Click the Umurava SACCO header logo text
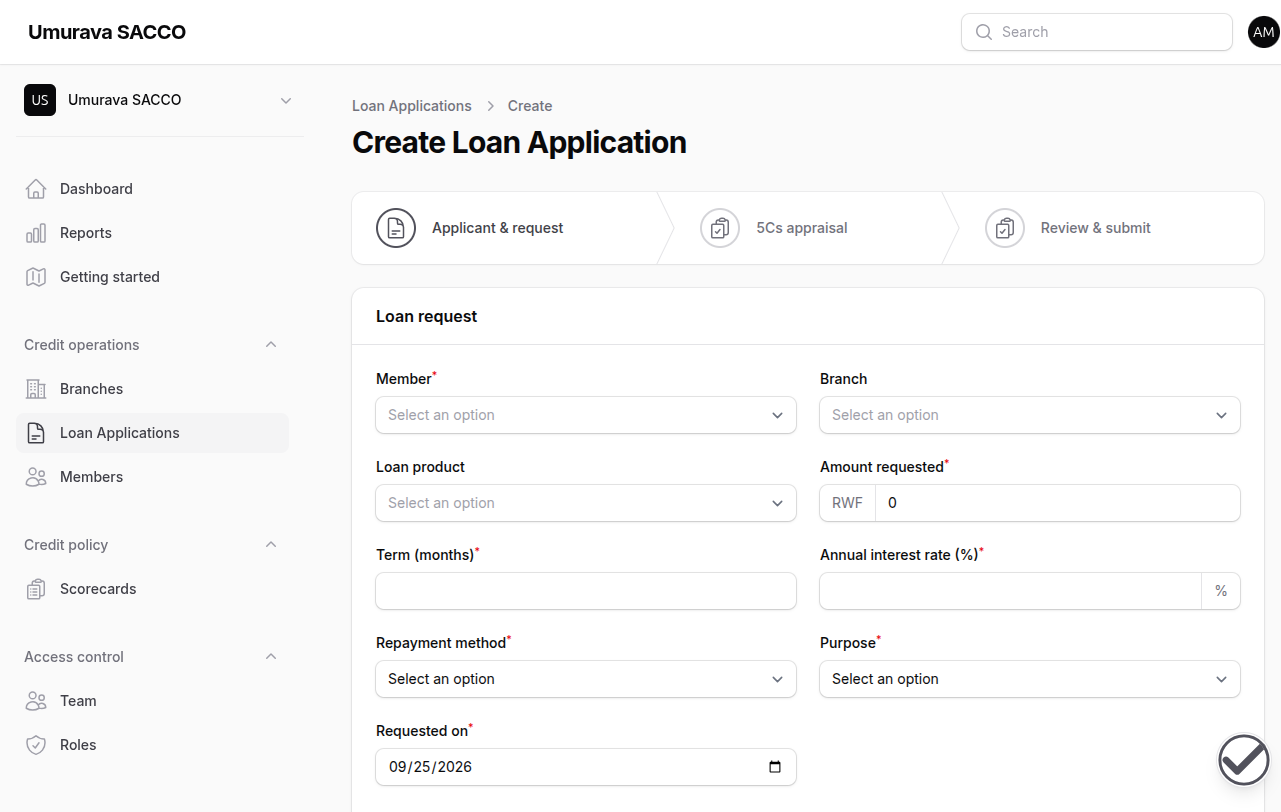Image resolution: width=1281 pixels, height=812 pixels. point(107,32)
